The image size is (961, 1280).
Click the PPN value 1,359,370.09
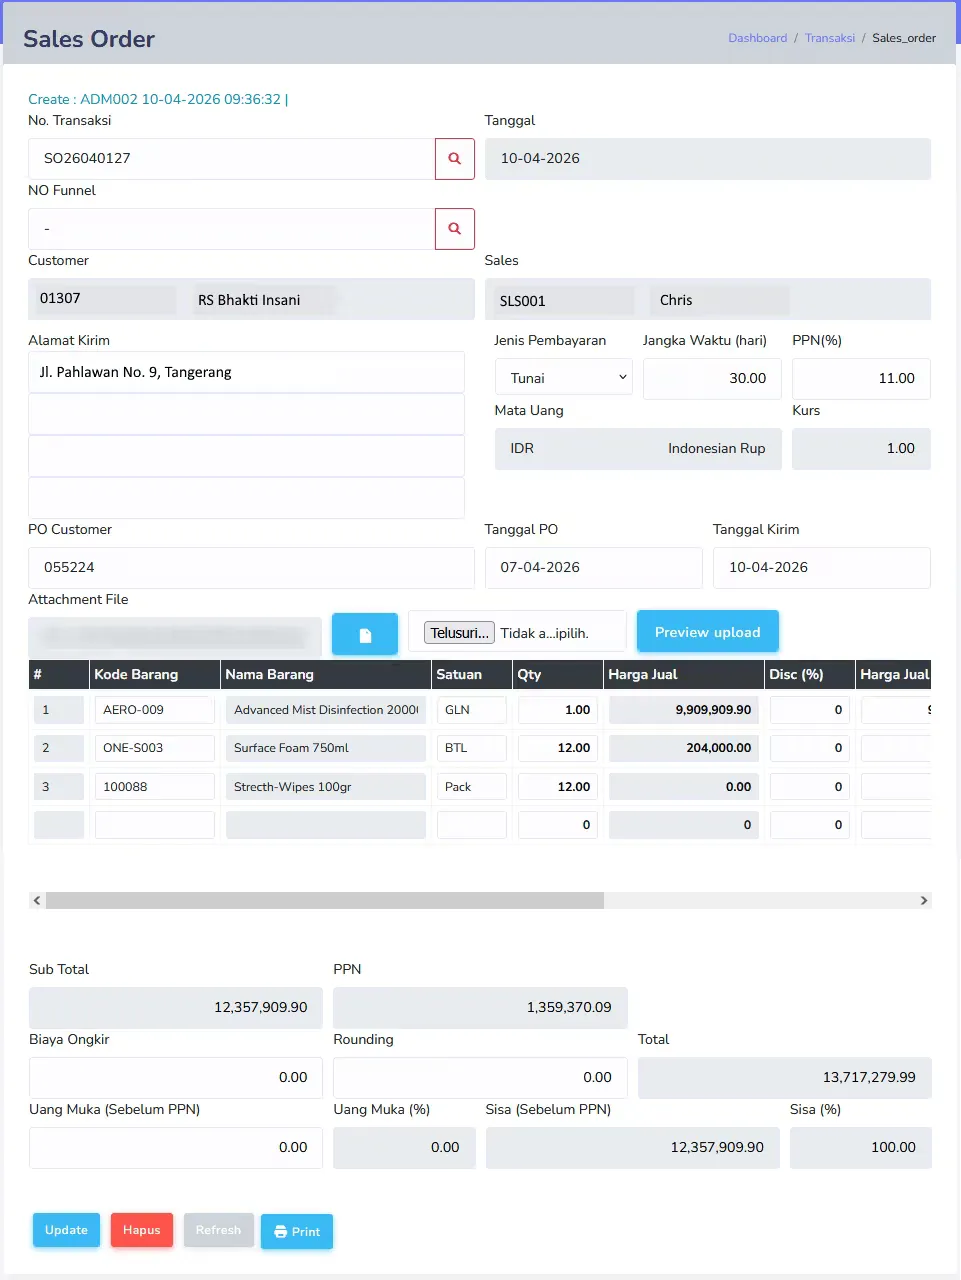(480, 1007)
